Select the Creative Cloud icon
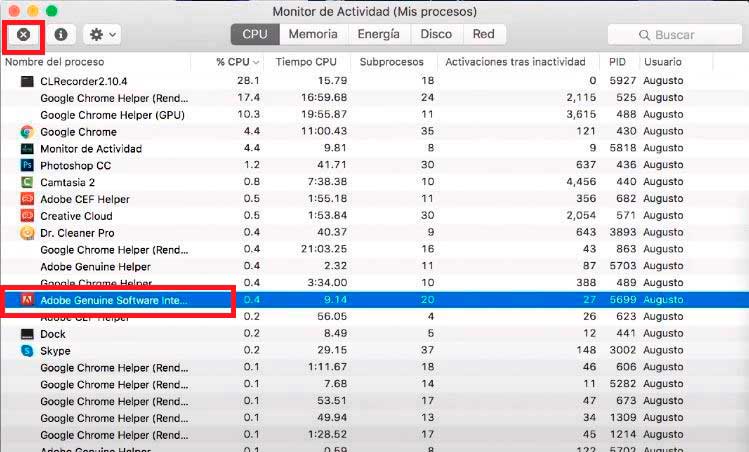 pyautogui.click(x=27, y=216)
